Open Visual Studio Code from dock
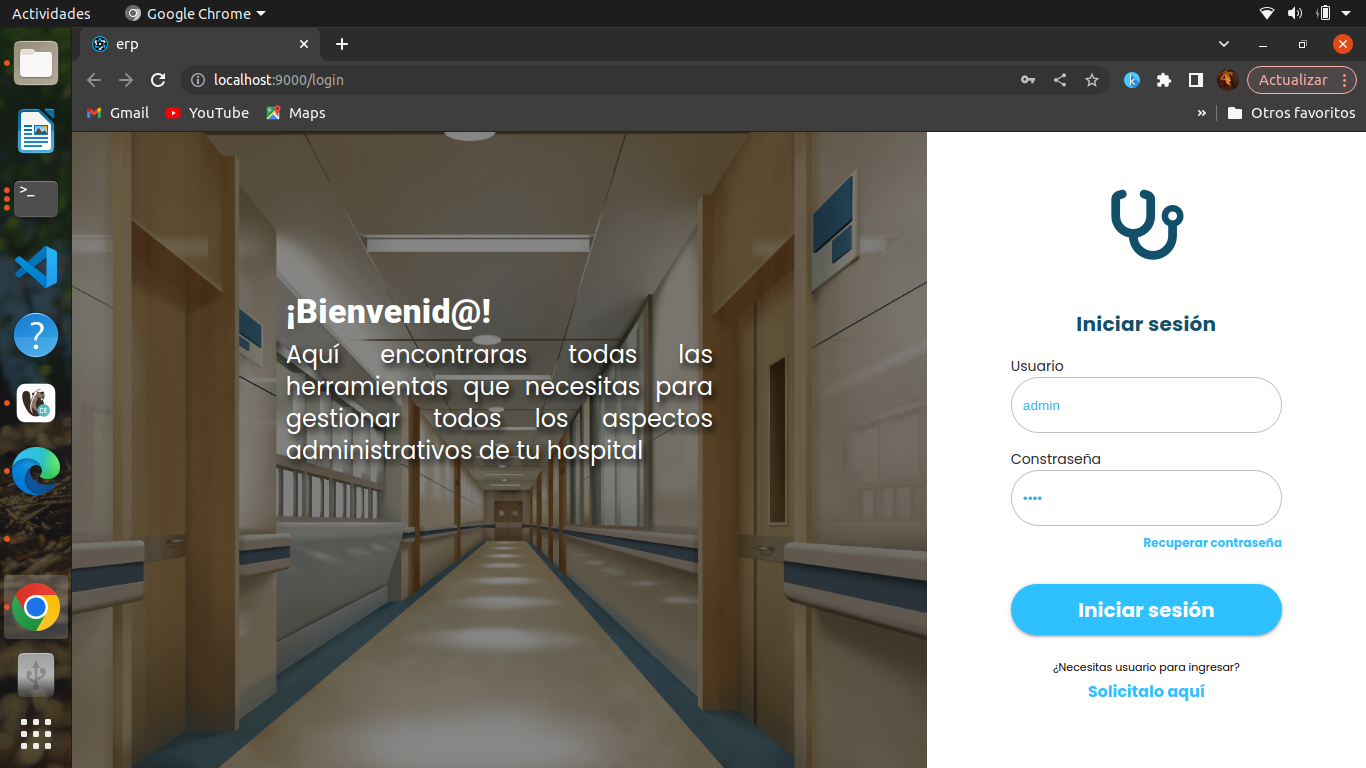This screenshot has height=768, width=1366. tap(36, 267)
